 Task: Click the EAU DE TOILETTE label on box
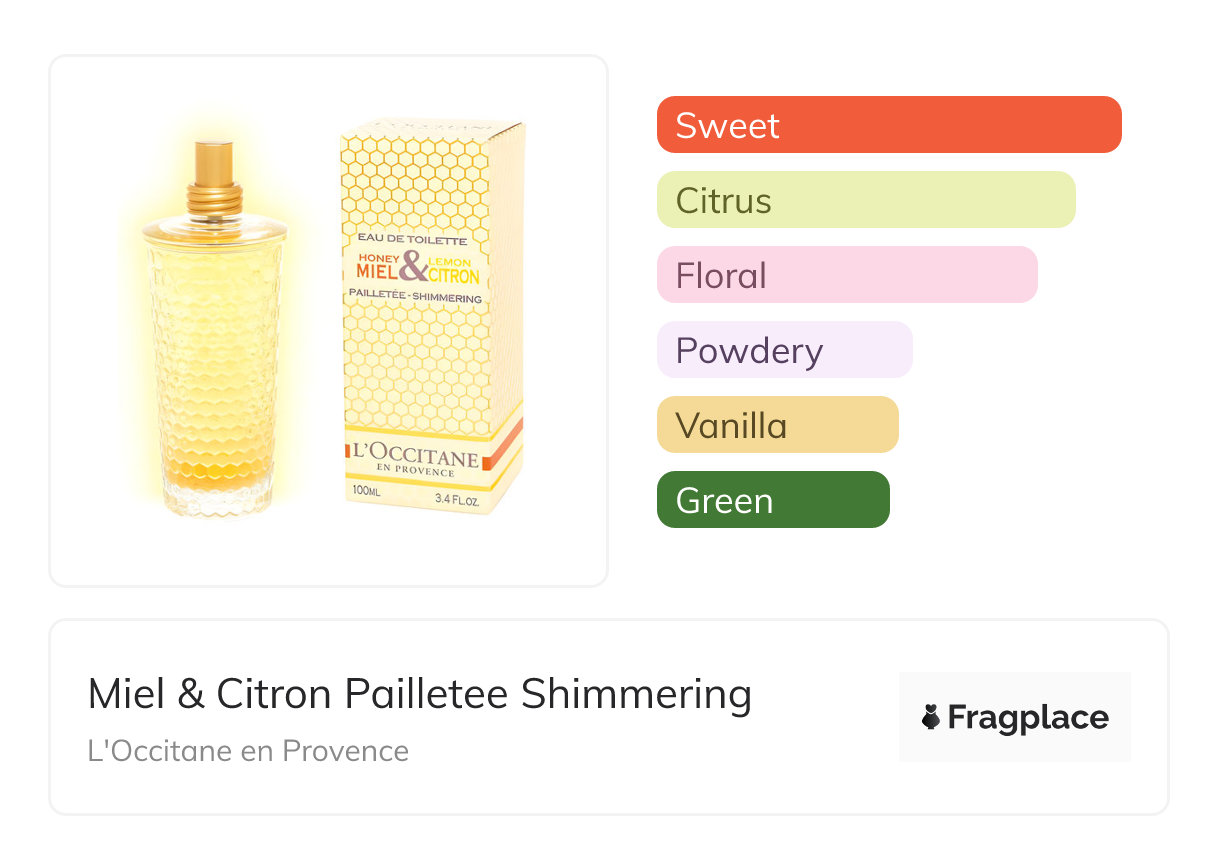coord(412,240)
